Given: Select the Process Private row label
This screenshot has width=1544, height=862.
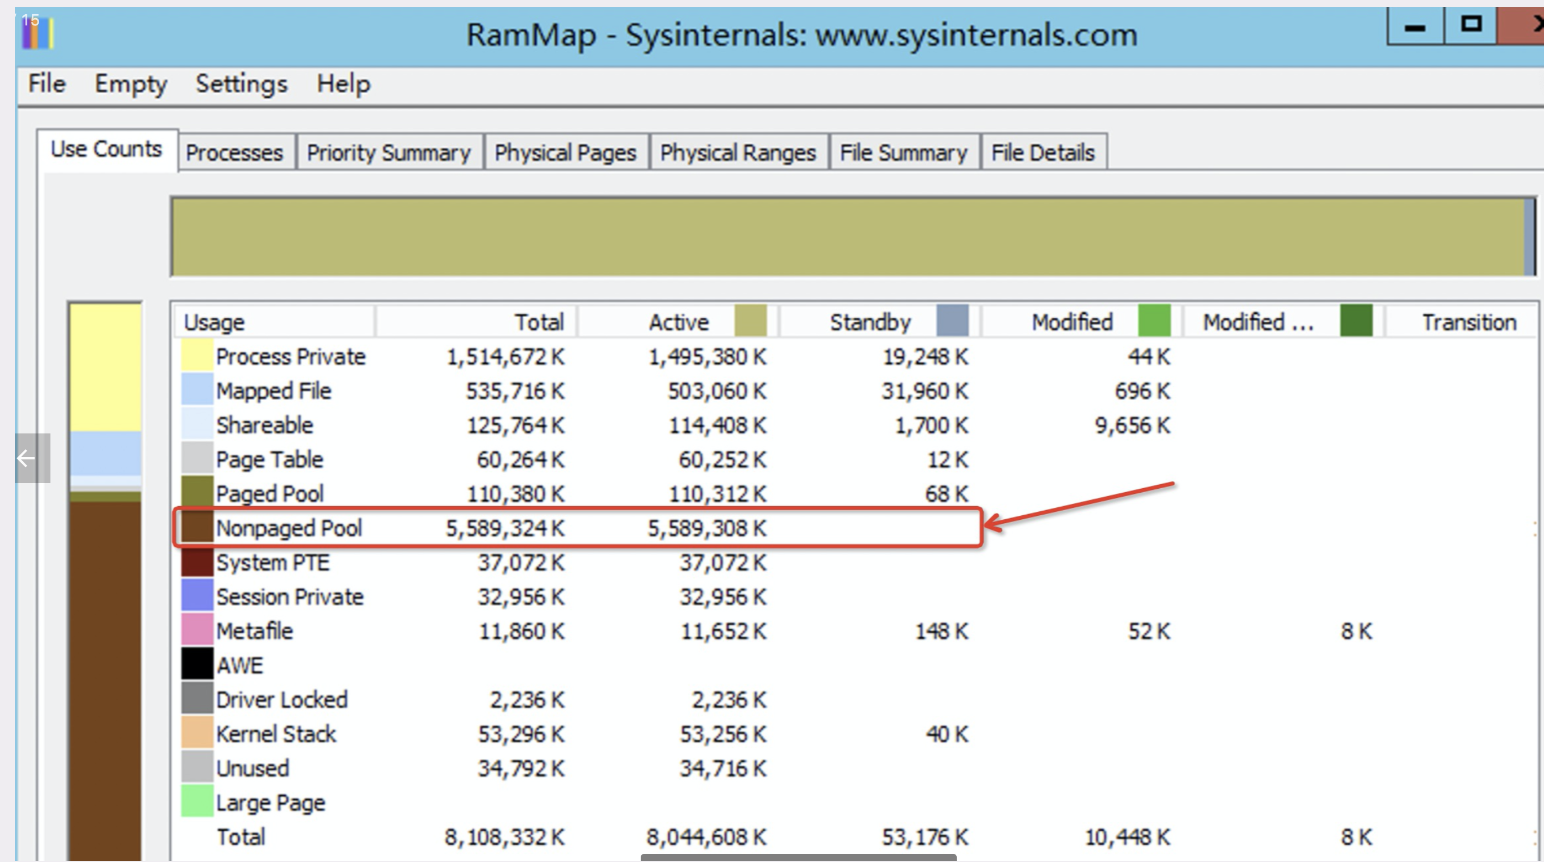Looking at the screenshot, I should (x=291, y=357).
